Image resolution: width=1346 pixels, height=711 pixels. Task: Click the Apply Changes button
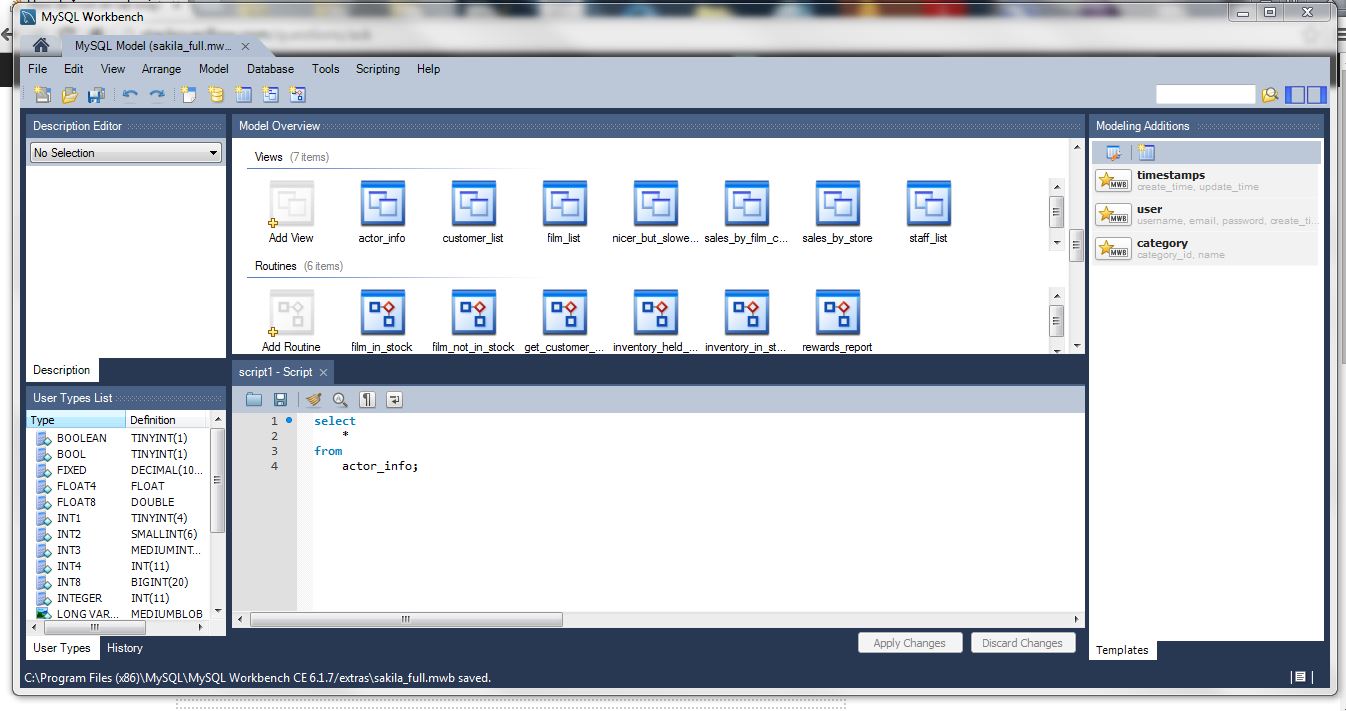tap(909, 643)
